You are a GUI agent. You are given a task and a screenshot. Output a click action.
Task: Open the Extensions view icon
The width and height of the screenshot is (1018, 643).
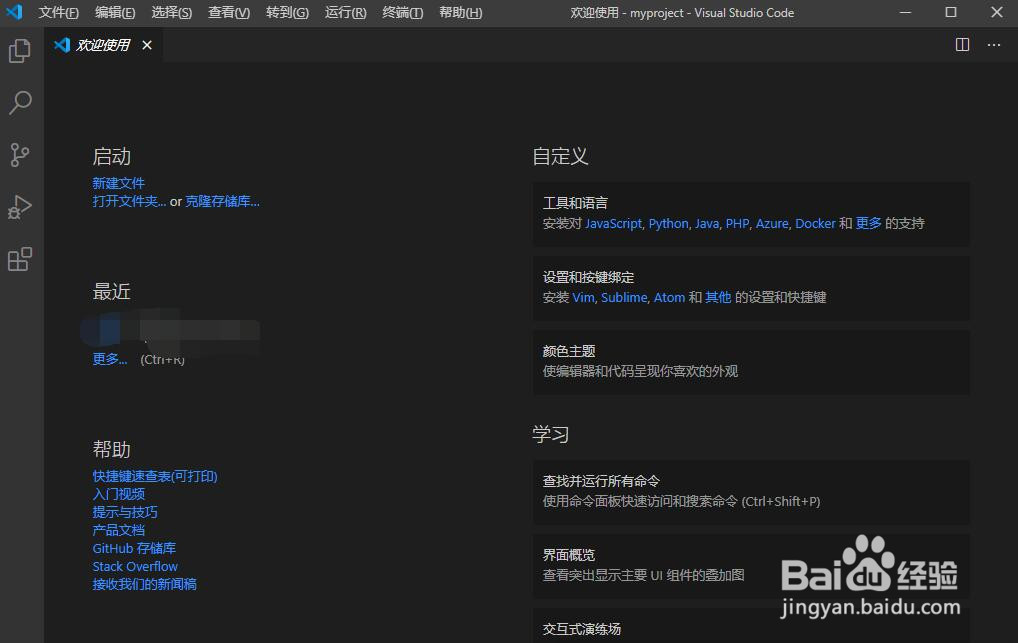point(20,258)
